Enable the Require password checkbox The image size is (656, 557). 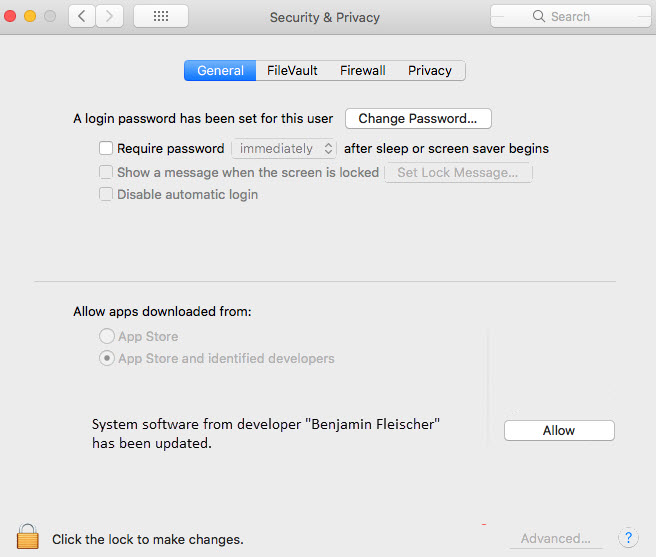click(106, 148)
